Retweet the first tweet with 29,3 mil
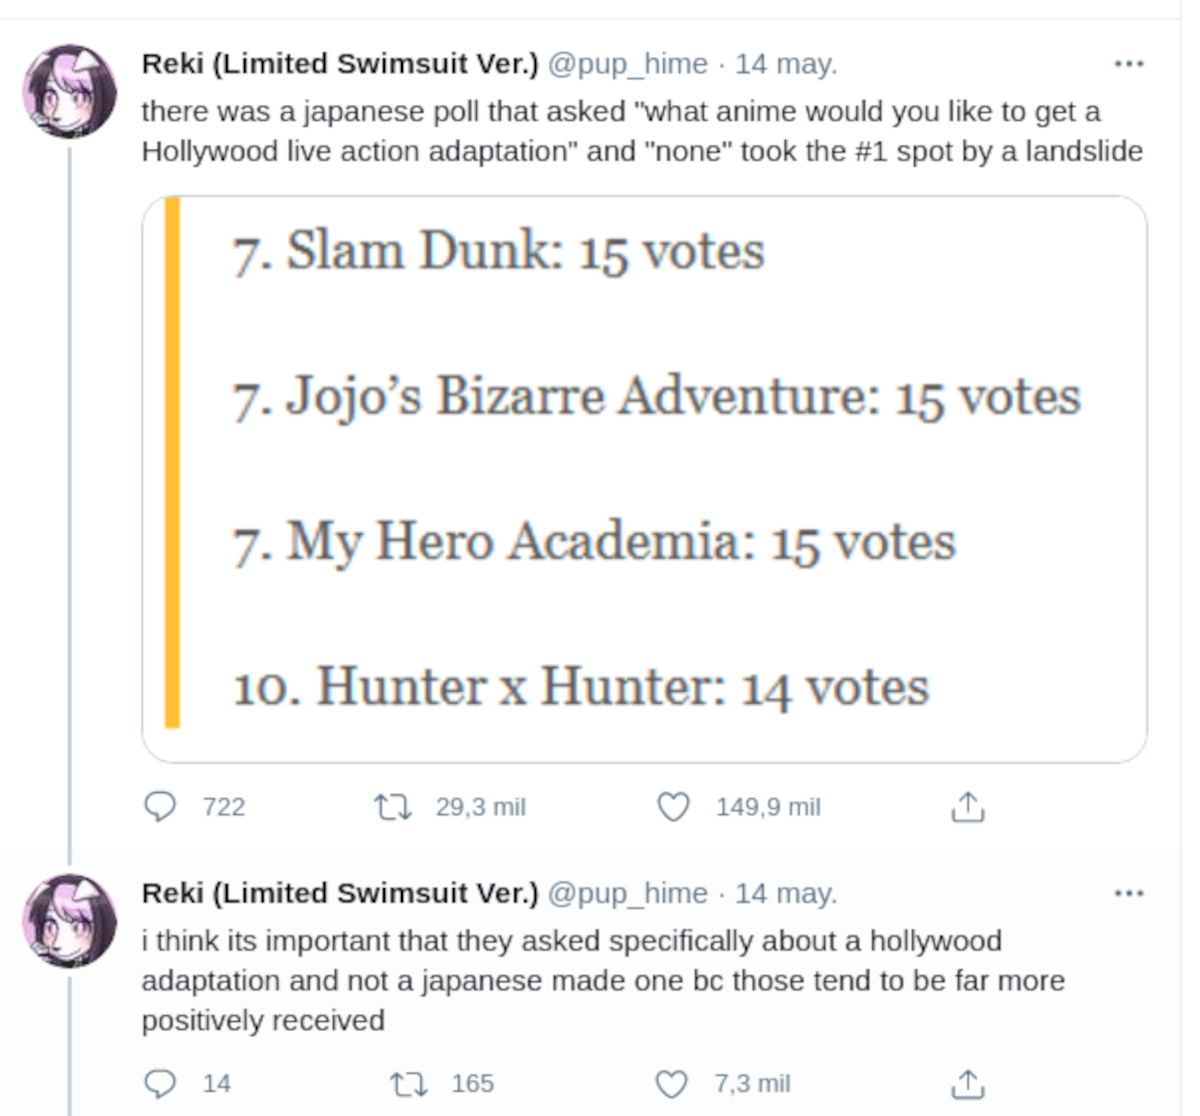 [x=393, y=806]
